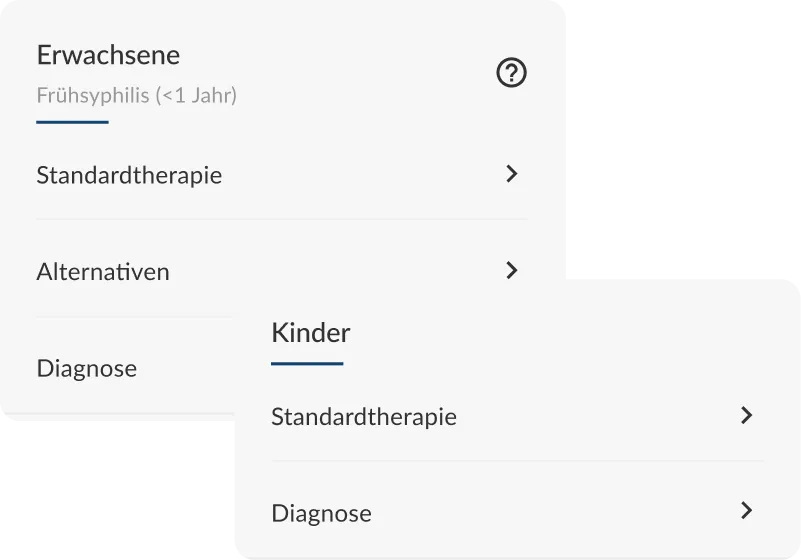Click the blue underline beneath Erwachsene
The image size is (801, 560).
pos(72,122)
